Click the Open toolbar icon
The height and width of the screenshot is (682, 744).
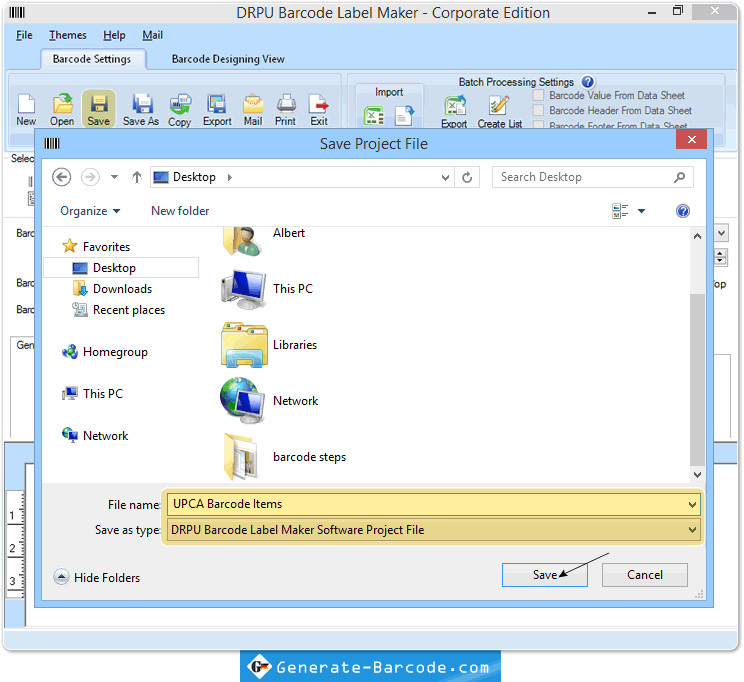[62, 110]
